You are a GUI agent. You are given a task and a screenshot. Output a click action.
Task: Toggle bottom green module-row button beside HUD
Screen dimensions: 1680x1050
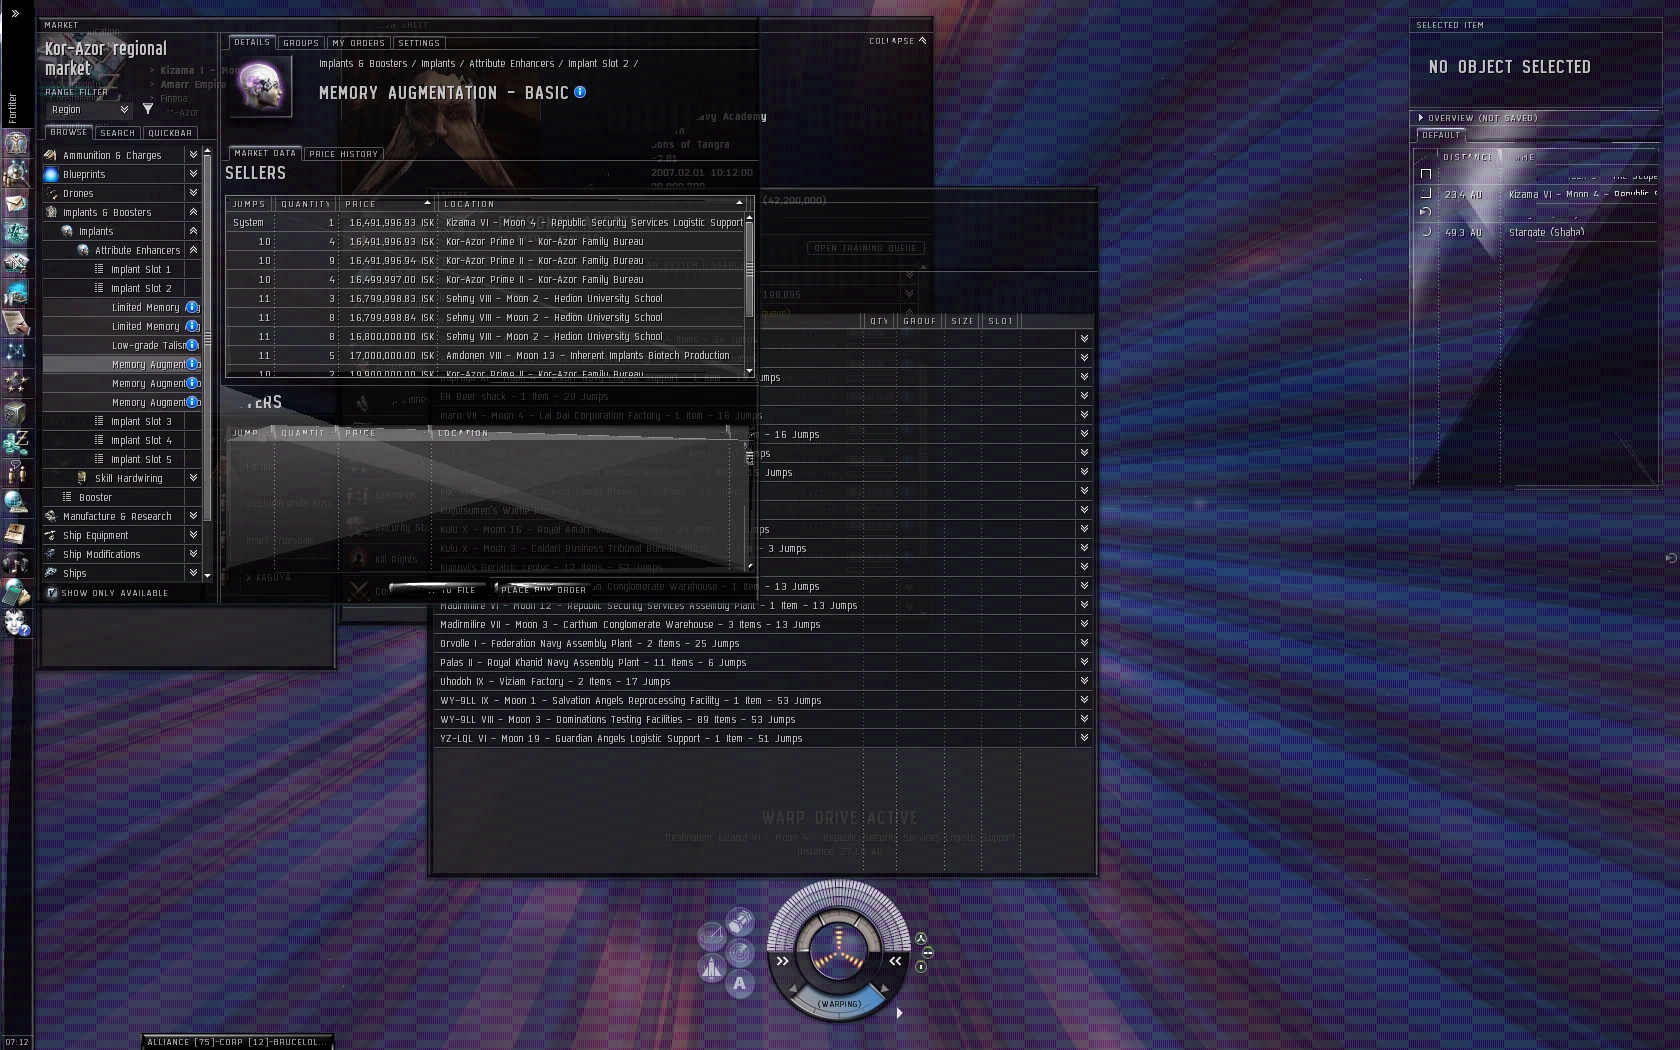[921, 967]
